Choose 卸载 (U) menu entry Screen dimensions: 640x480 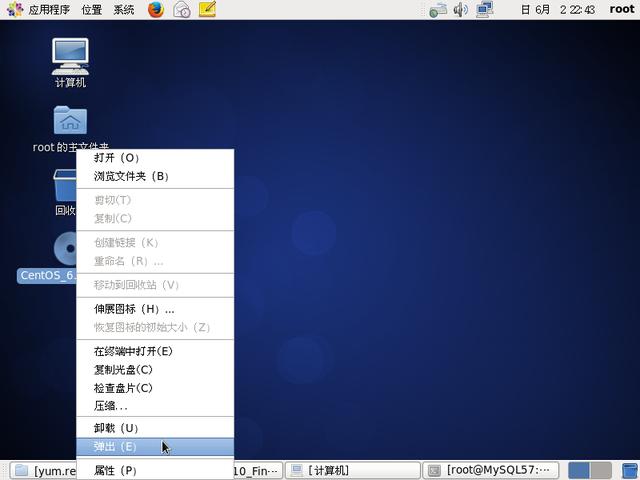point(155,428)
